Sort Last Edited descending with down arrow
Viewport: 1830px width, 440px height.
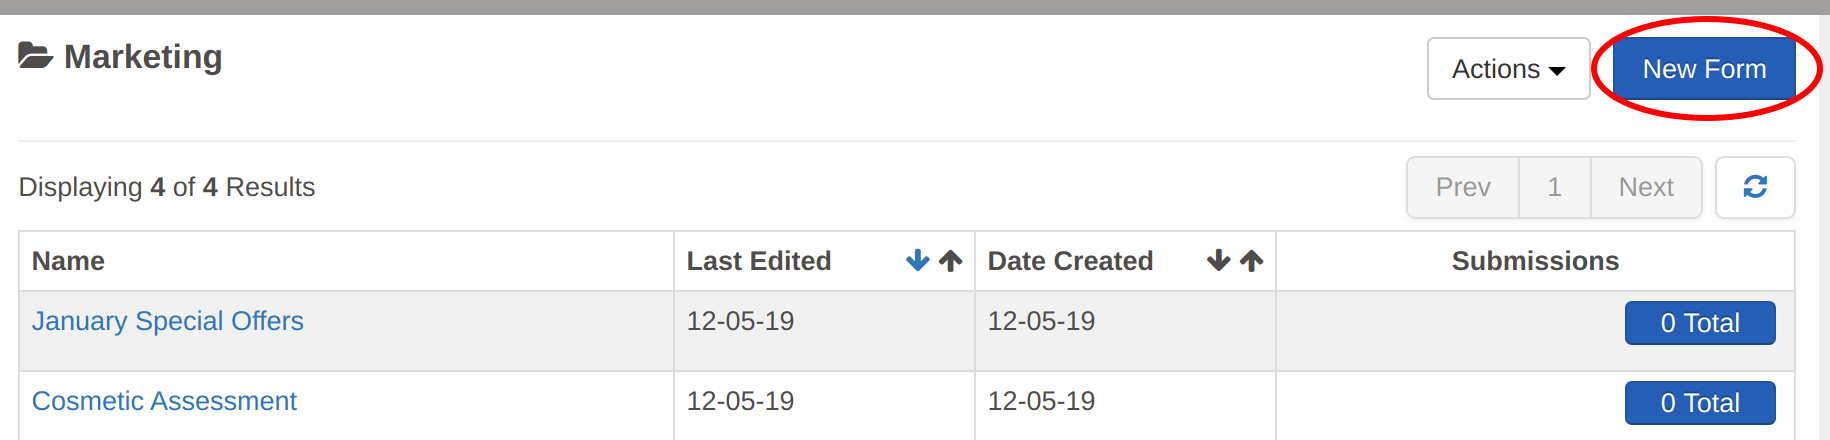coord(917,261)
